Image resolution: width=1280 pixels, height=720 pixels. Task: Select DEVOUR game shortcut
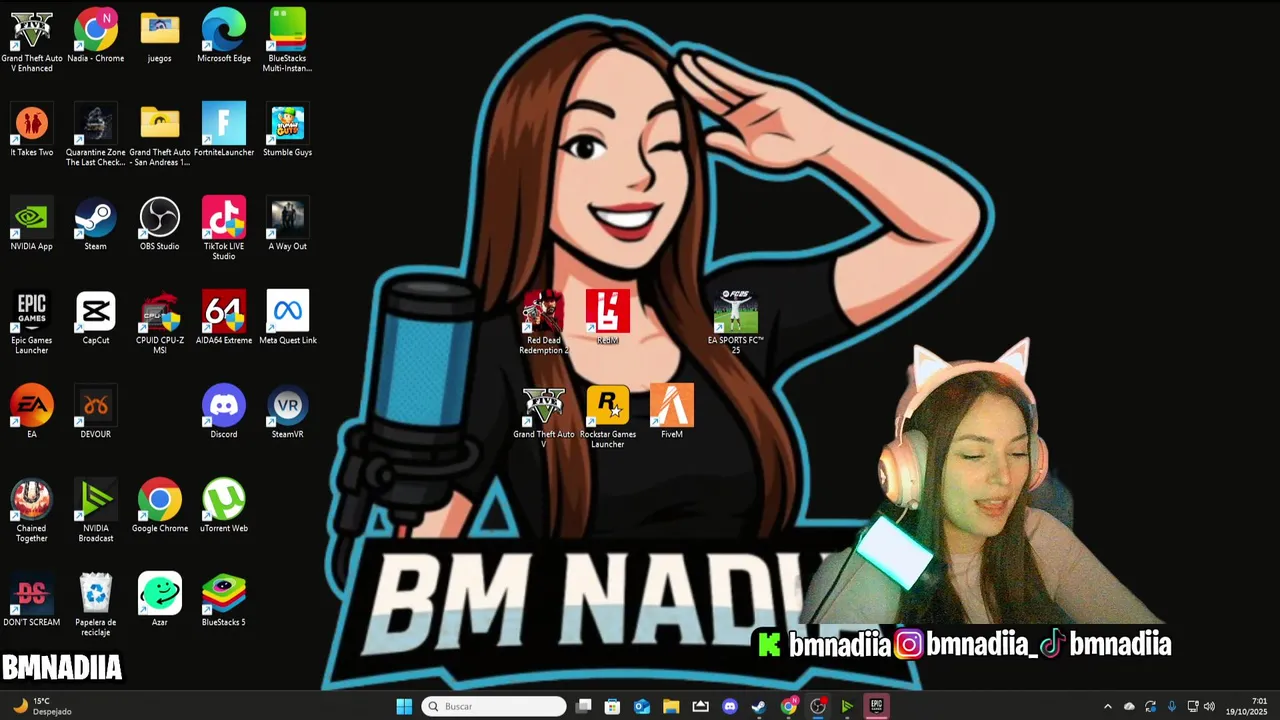(x=96, y=412)
